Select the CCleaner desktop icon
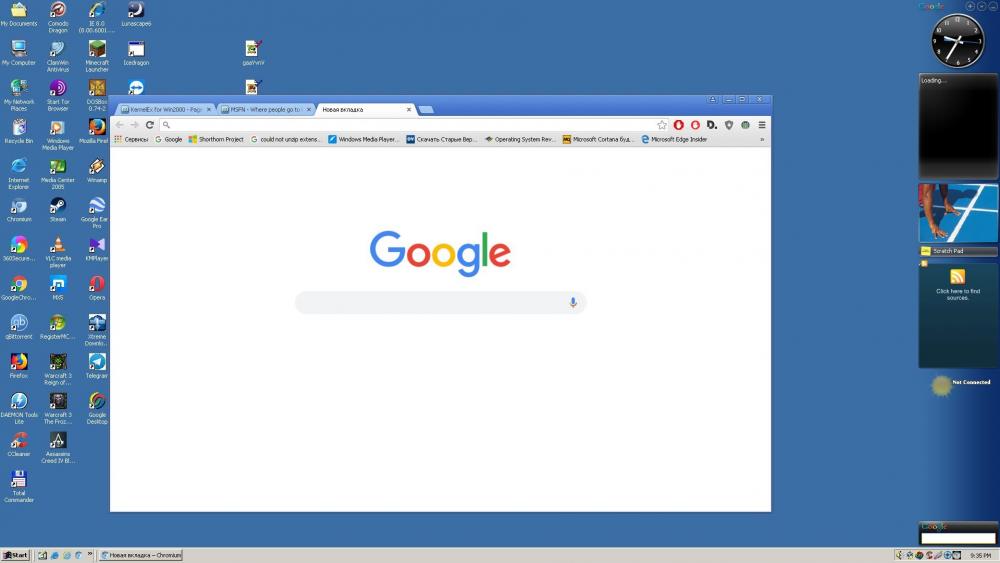This screenshot has width=1000, height=563. tap(18, 444)
